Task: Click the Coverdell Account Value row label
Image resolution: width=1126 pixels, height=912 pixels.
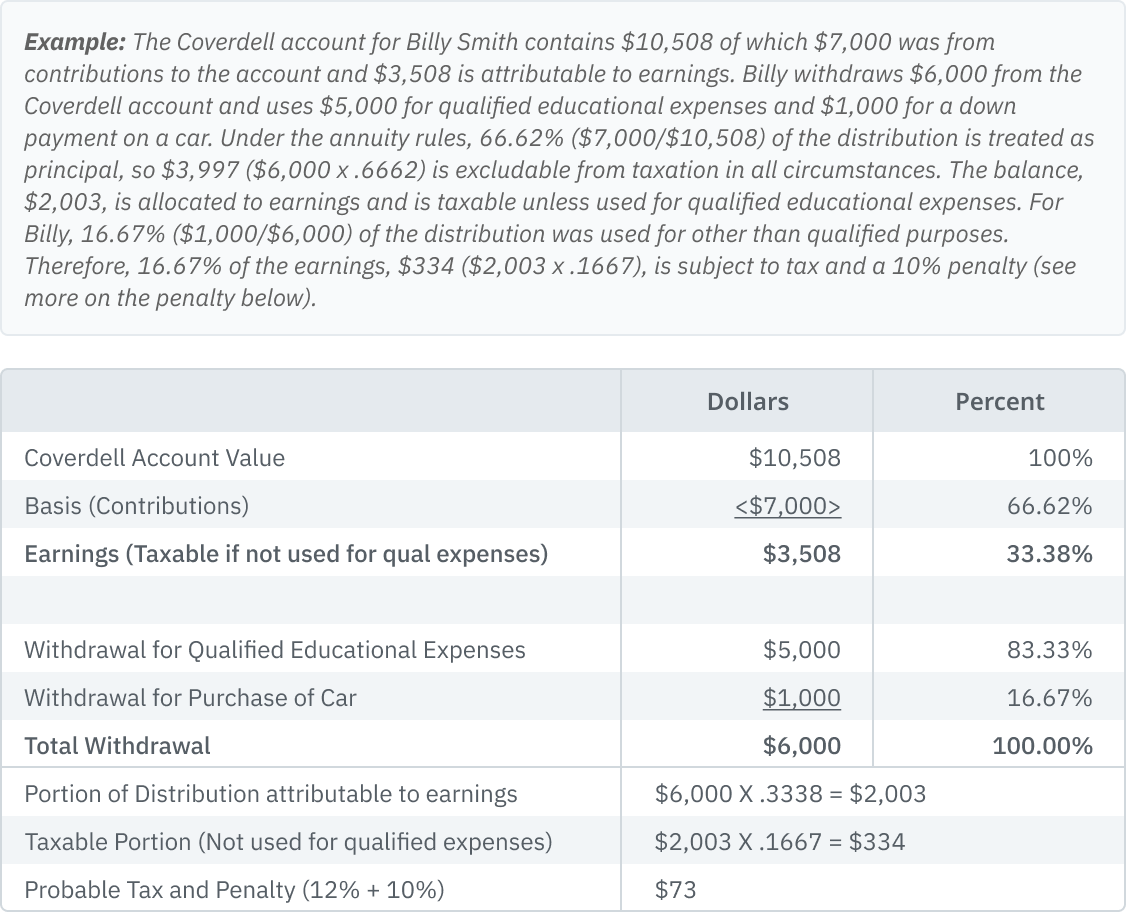Action: (154, 458)
